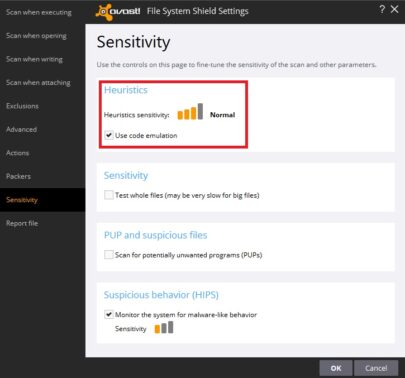Open the Scan when executing section
The height and width of the screenshot is (378, 405).
point(39,12)
